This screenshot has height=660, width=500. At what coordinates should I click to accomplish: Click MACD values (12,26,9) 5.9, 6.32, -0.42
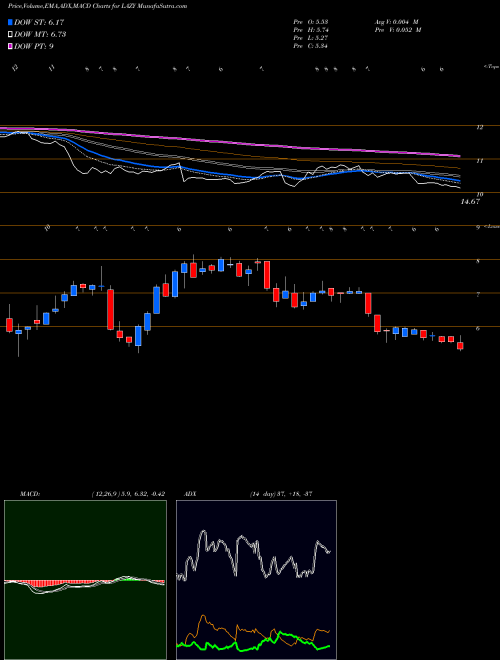[128, 494]
